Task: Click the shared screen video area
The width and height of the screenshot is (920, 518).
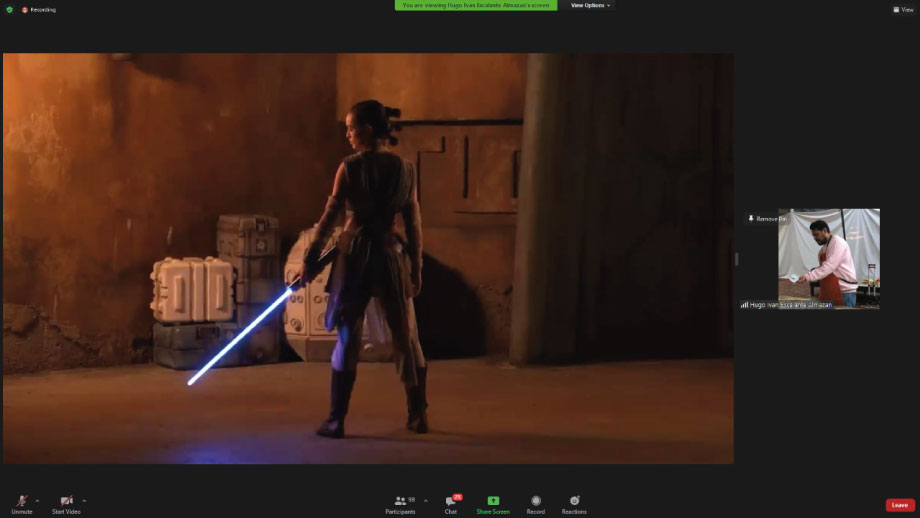Action: coord(368,259)
